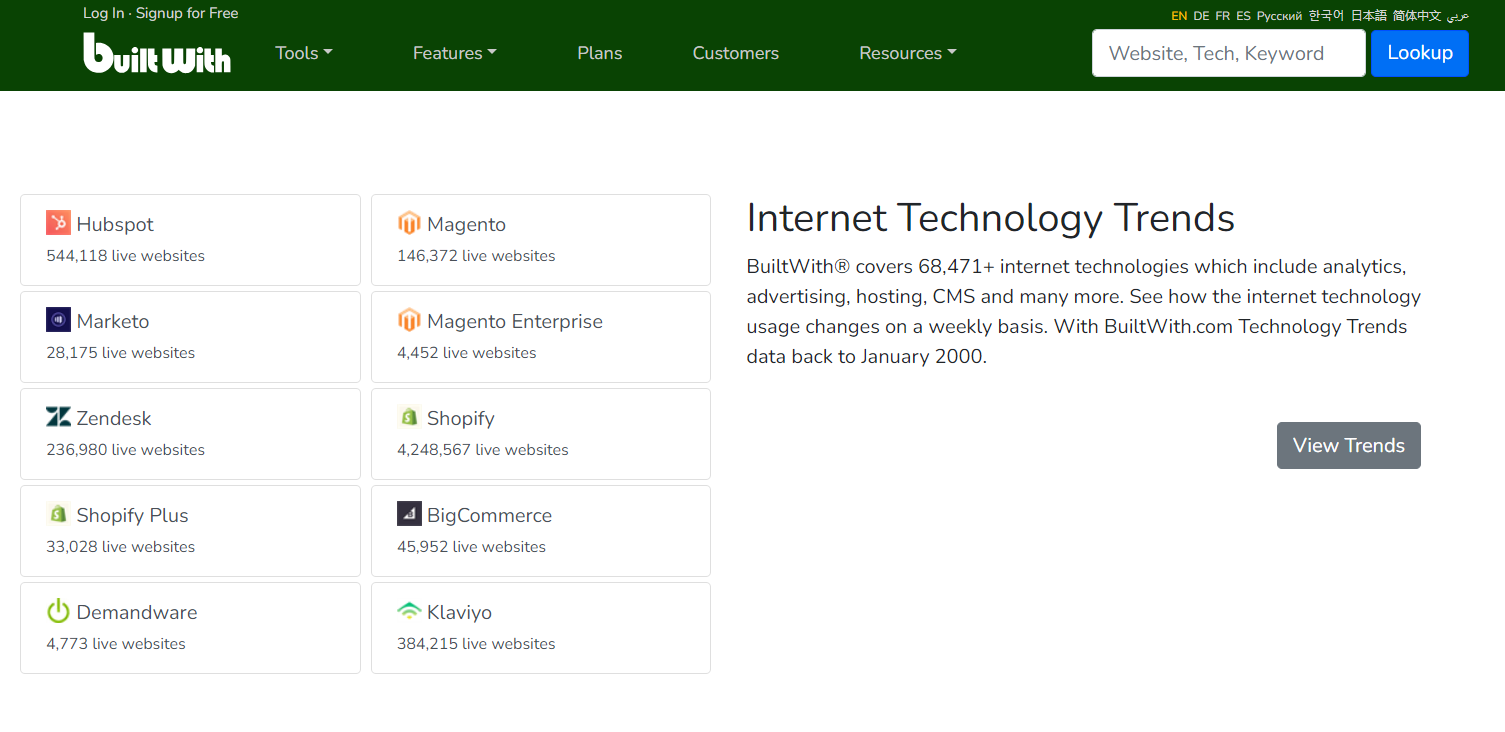This screenshot has width=1505, height=732.
Task: Click Signup for Free link
Action: coord(187,13)
